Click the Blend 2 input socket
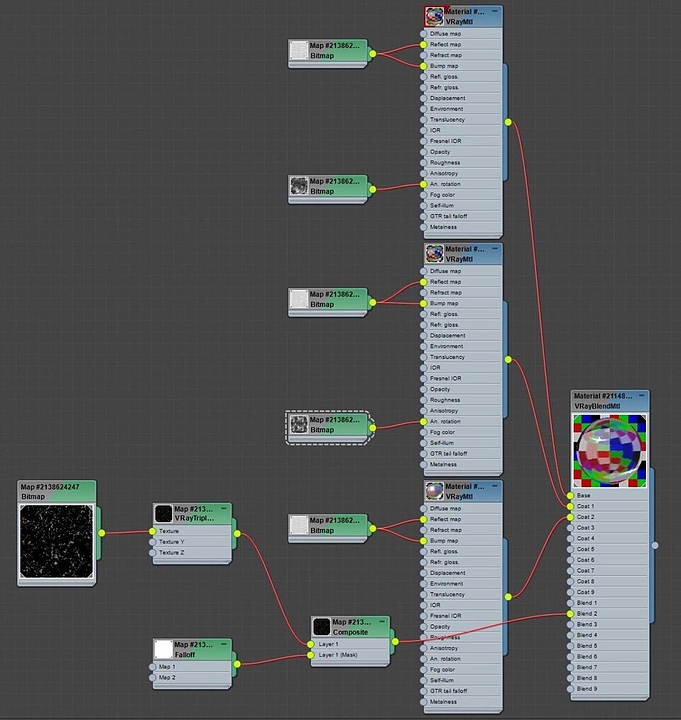The height and width of the screenshot is (720, 681). (x=570, y=613)
